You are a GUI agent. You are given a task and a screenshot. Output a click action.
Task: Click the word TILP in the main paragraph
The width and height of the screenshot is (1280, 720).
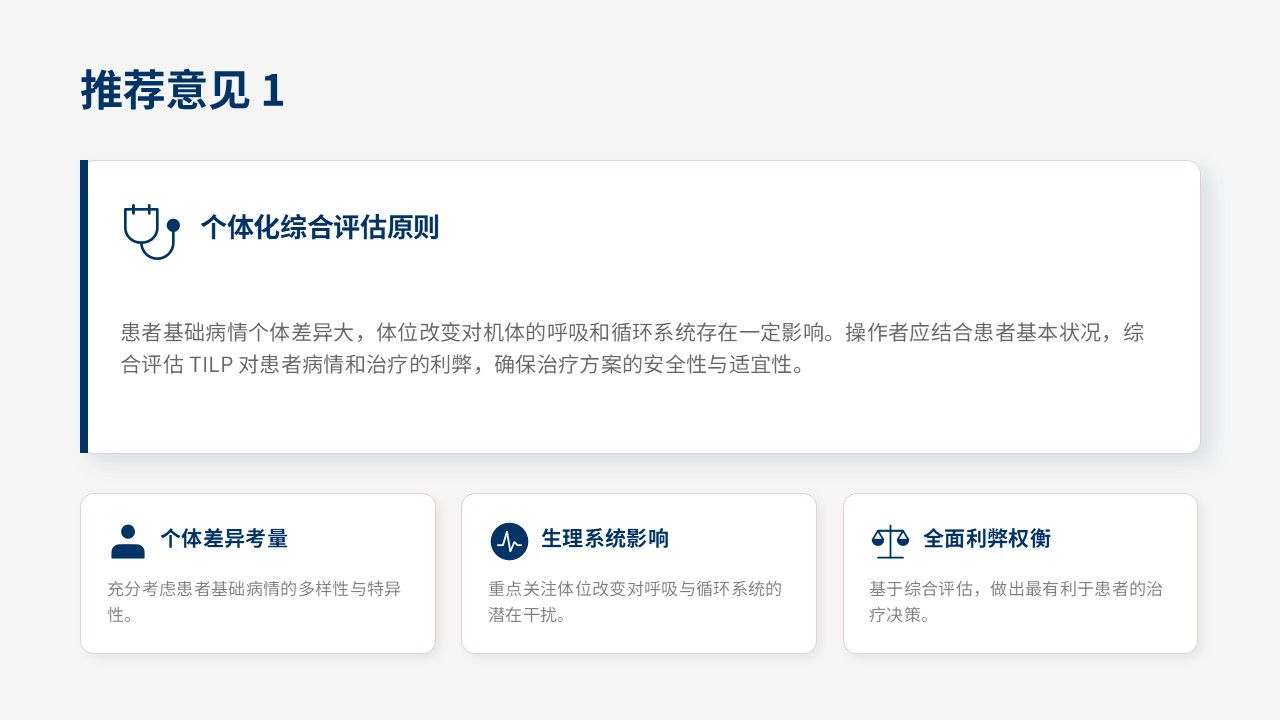click(x=211, y=365)
